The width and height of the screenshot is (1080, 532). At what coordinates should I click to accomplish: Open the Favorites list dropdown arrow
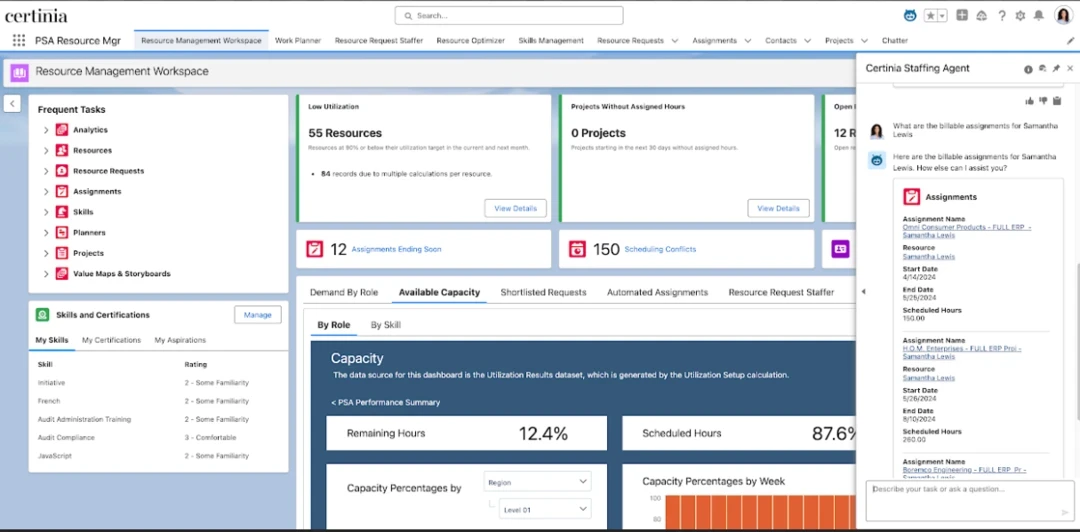pos(941,16)
